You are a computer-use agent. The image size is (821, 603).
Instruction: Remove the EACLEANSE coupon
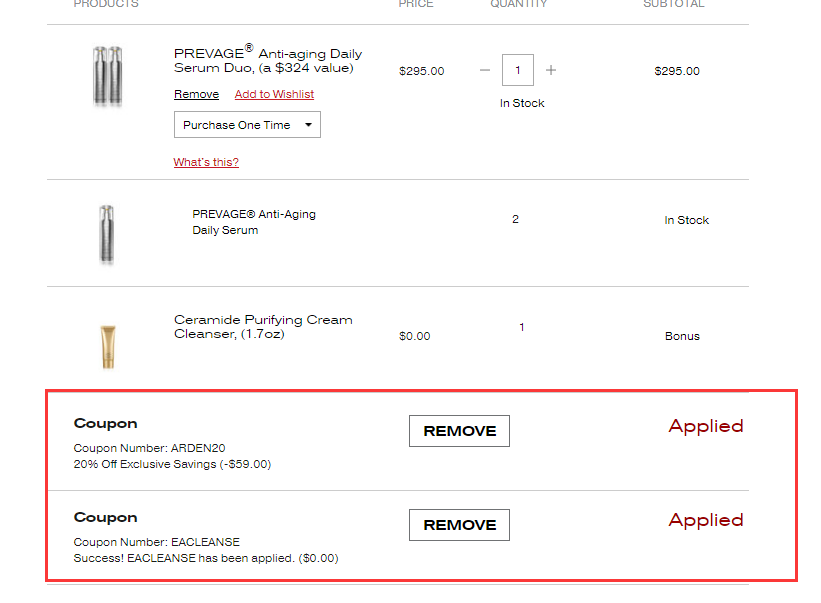tap(459, 525)
